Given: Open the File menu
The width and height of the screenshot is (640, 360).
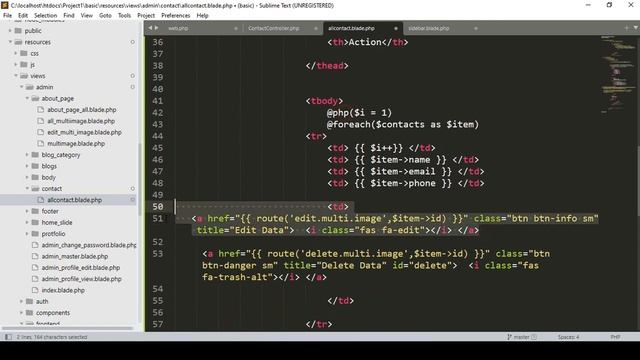Looking at the screenshot, I should [7, 16].
